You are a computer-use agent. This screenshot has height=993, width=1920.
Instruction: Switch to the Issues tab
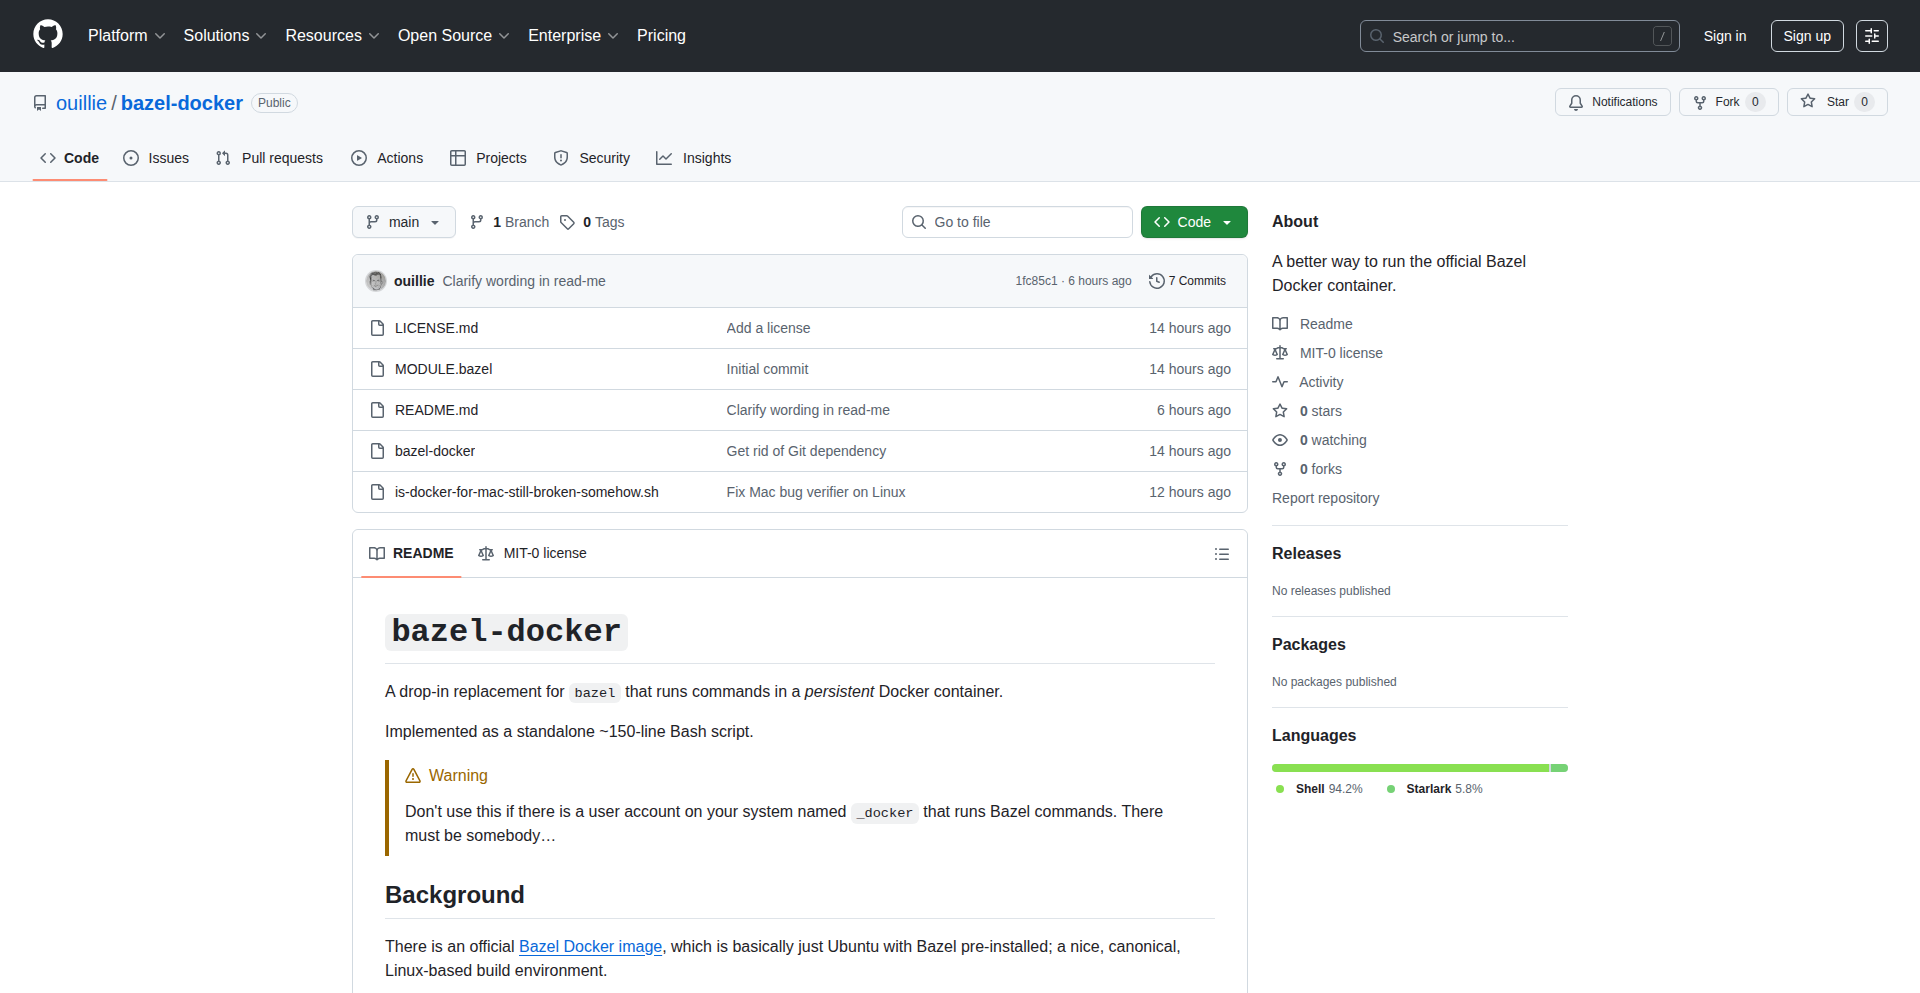point(156,158)
